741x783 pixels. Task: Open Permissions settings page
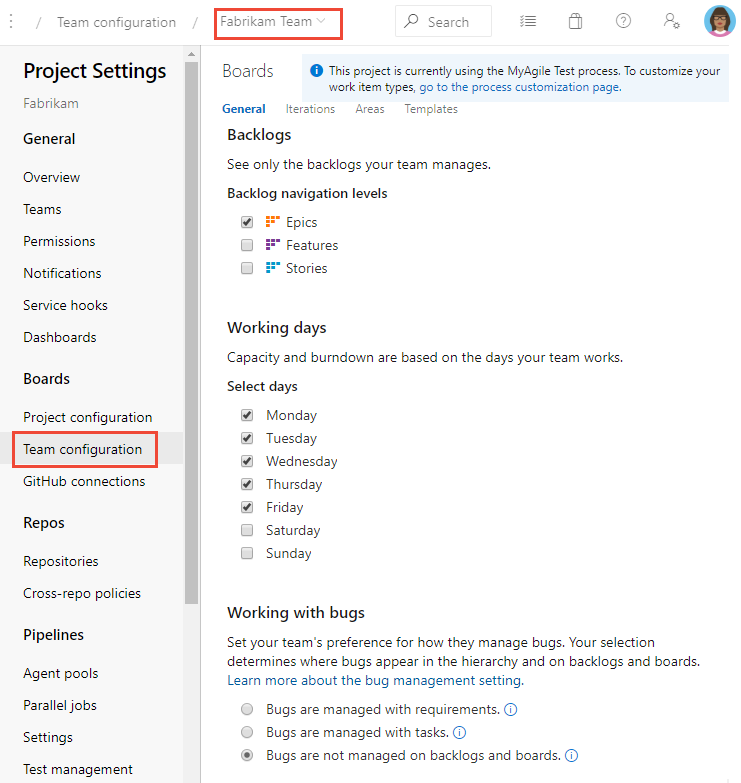point(59,241)
